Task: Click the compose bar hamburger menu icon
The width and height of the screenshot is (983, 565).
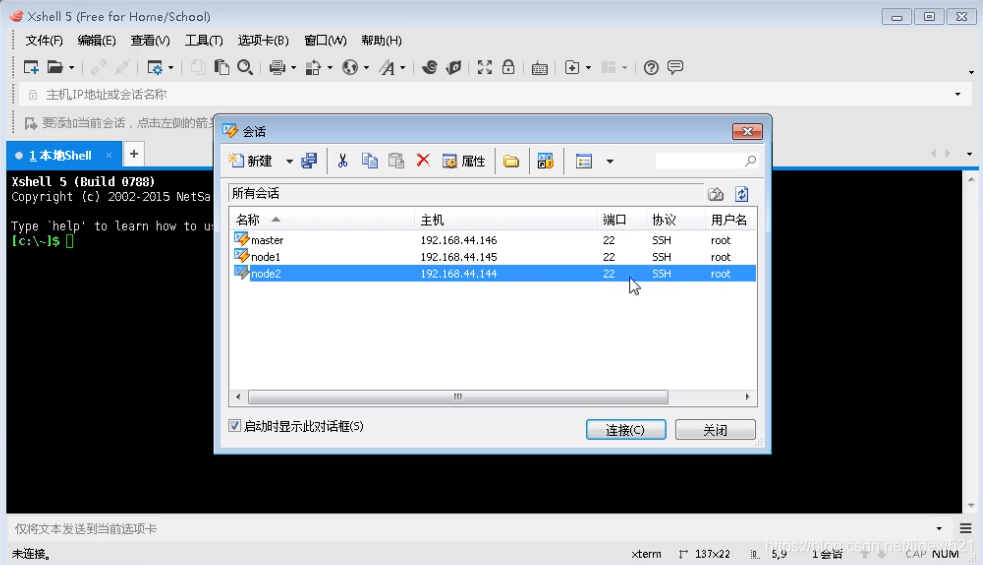Action: pos(965,529)
